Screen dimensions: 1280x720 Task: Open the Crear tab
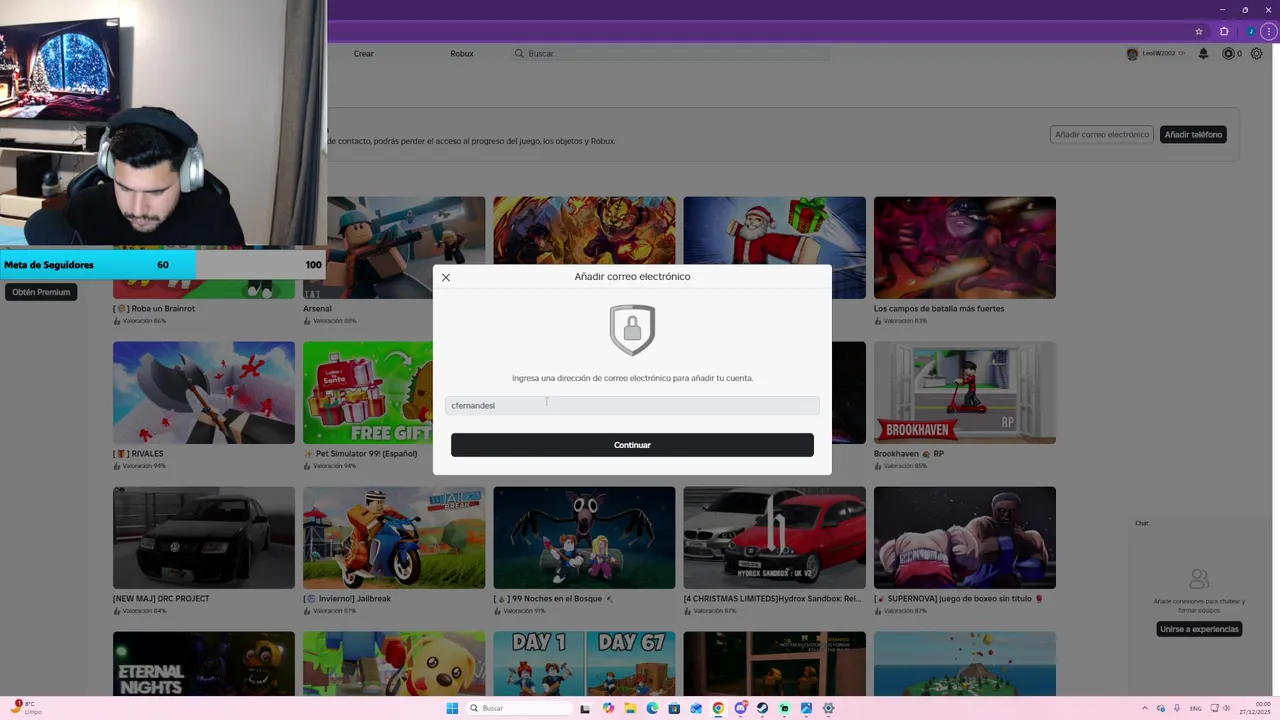[x=363, y=54]
